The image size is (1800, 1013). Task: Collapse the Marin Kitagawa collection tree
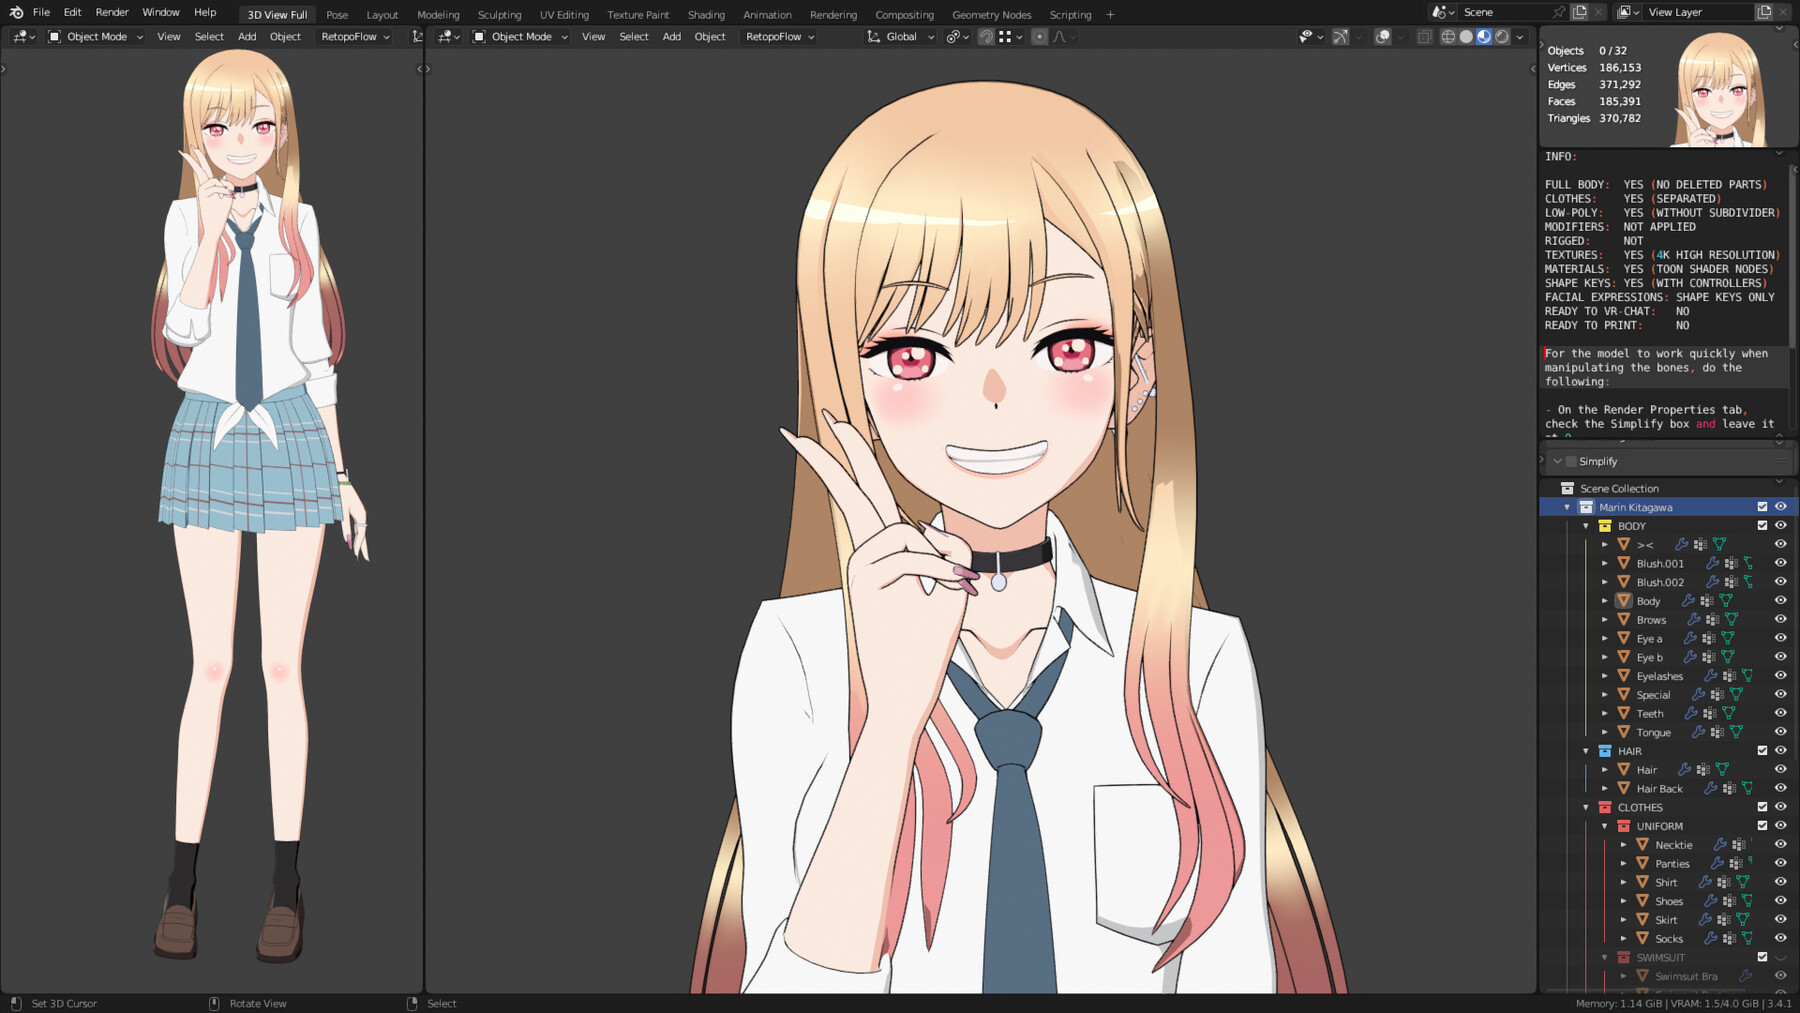point(1567,507)
